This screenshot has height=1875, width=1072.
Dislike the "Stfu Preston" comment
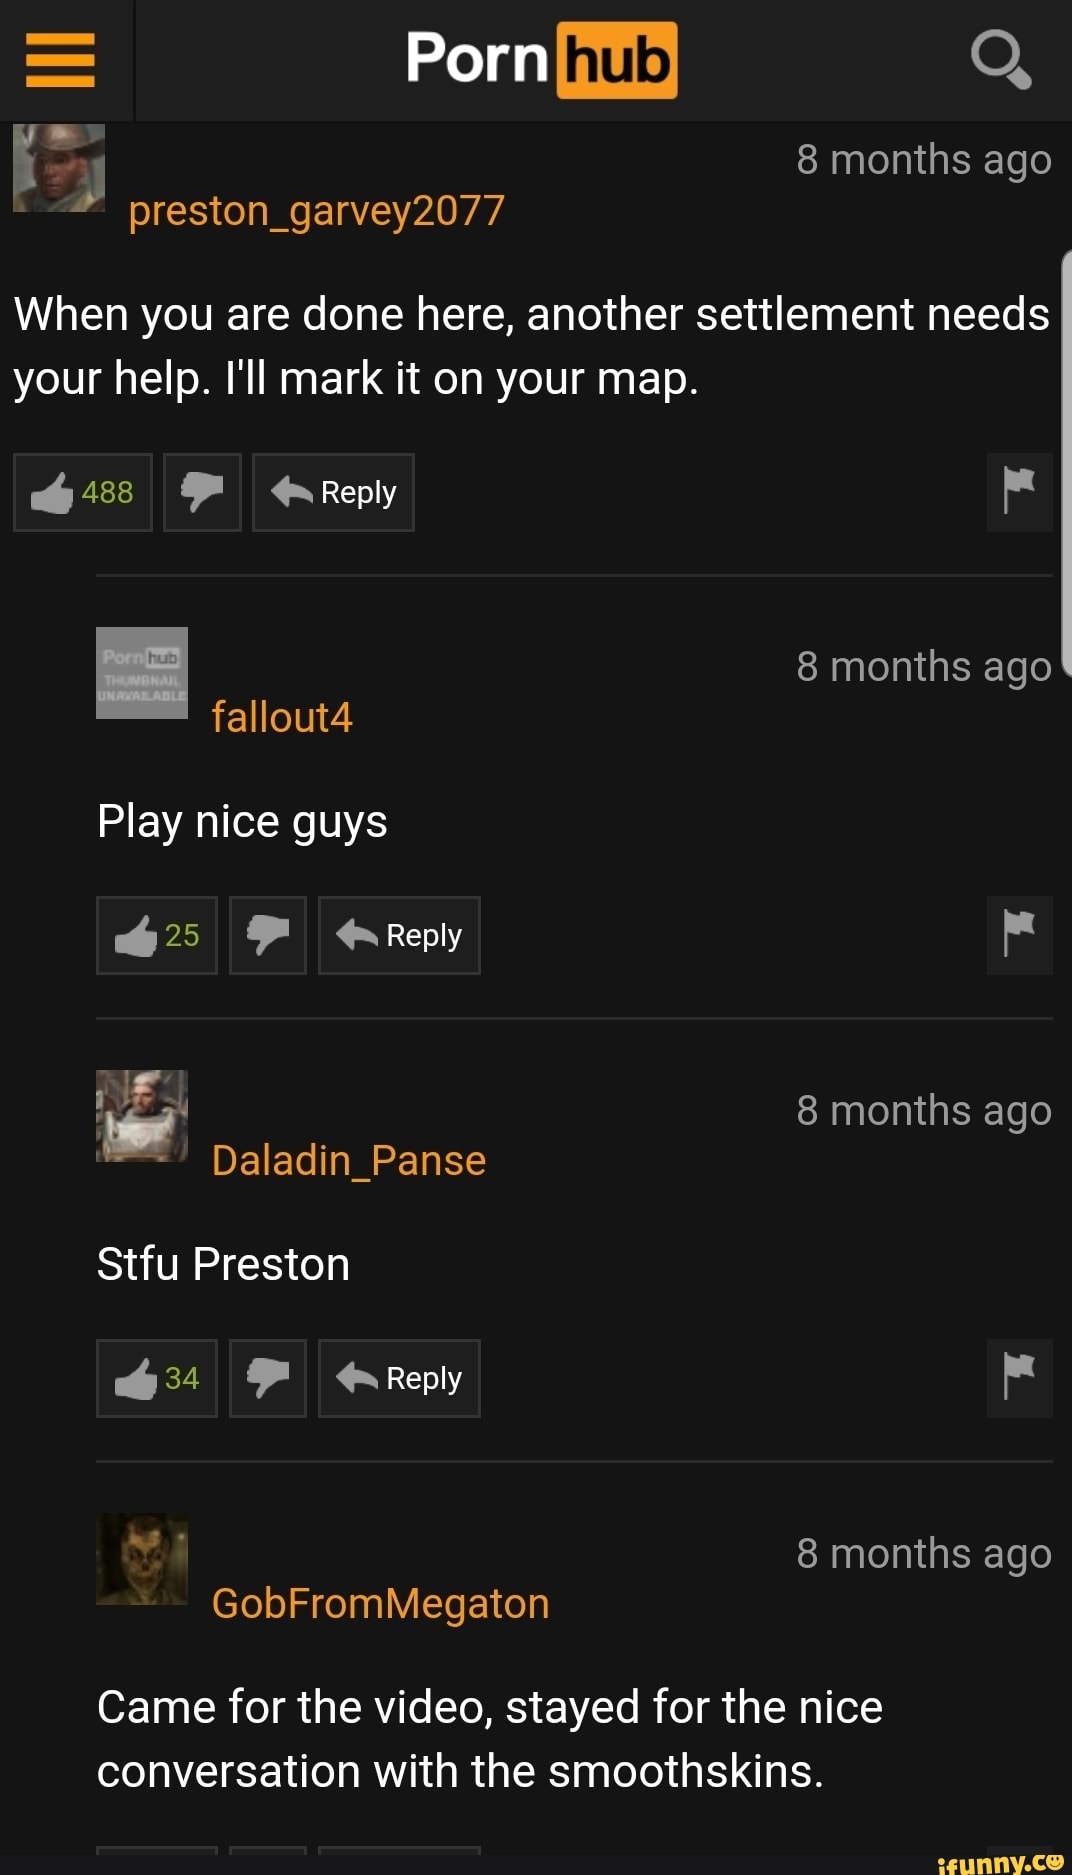point(268,1378)
